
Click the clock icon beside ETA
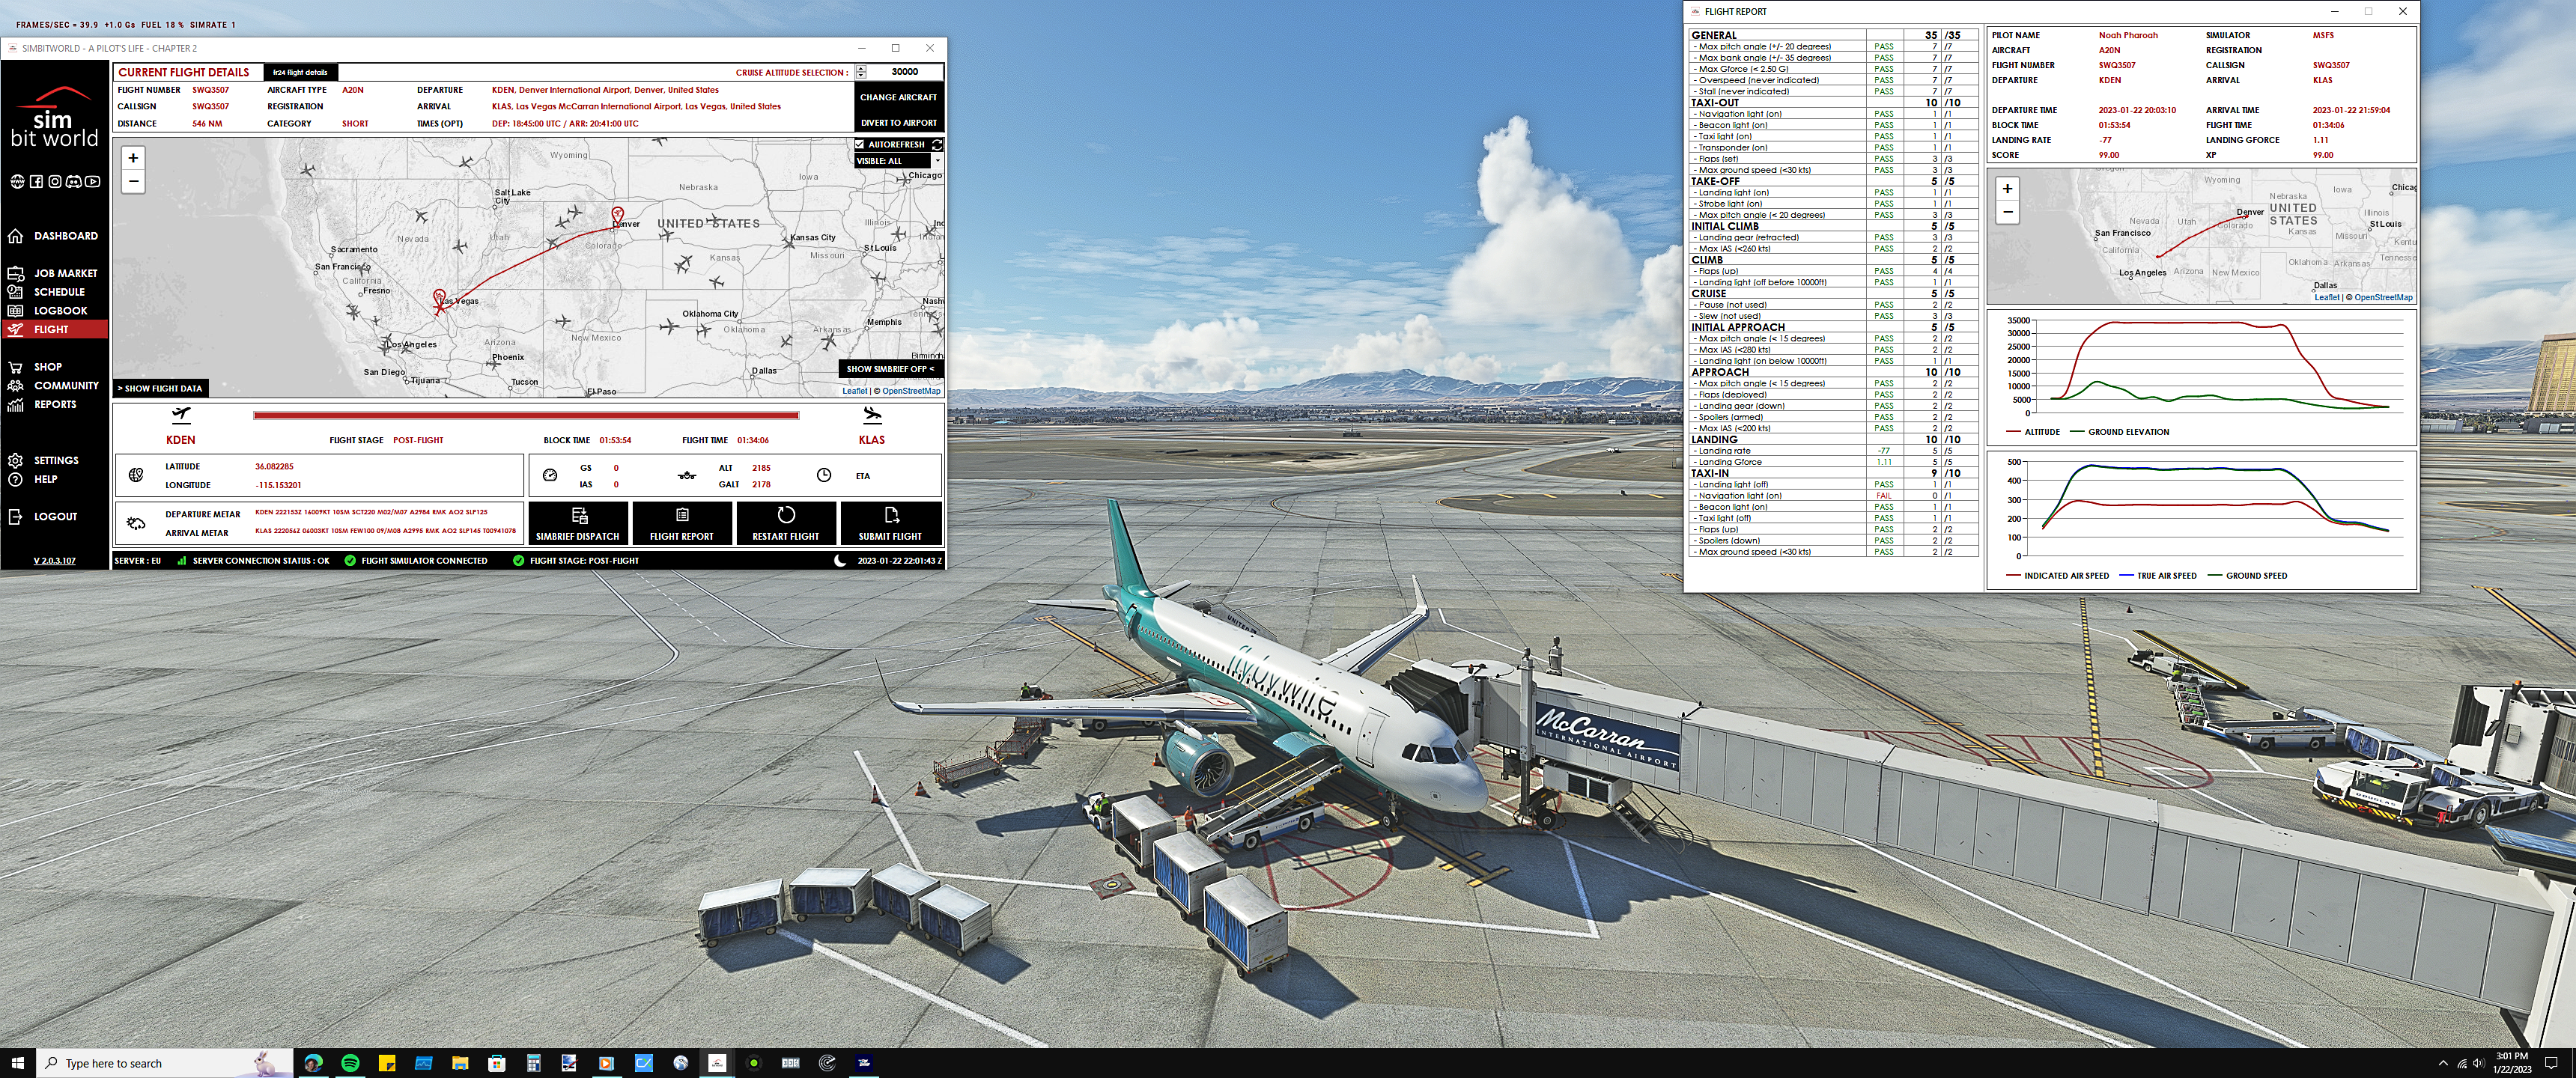(824, 475)
